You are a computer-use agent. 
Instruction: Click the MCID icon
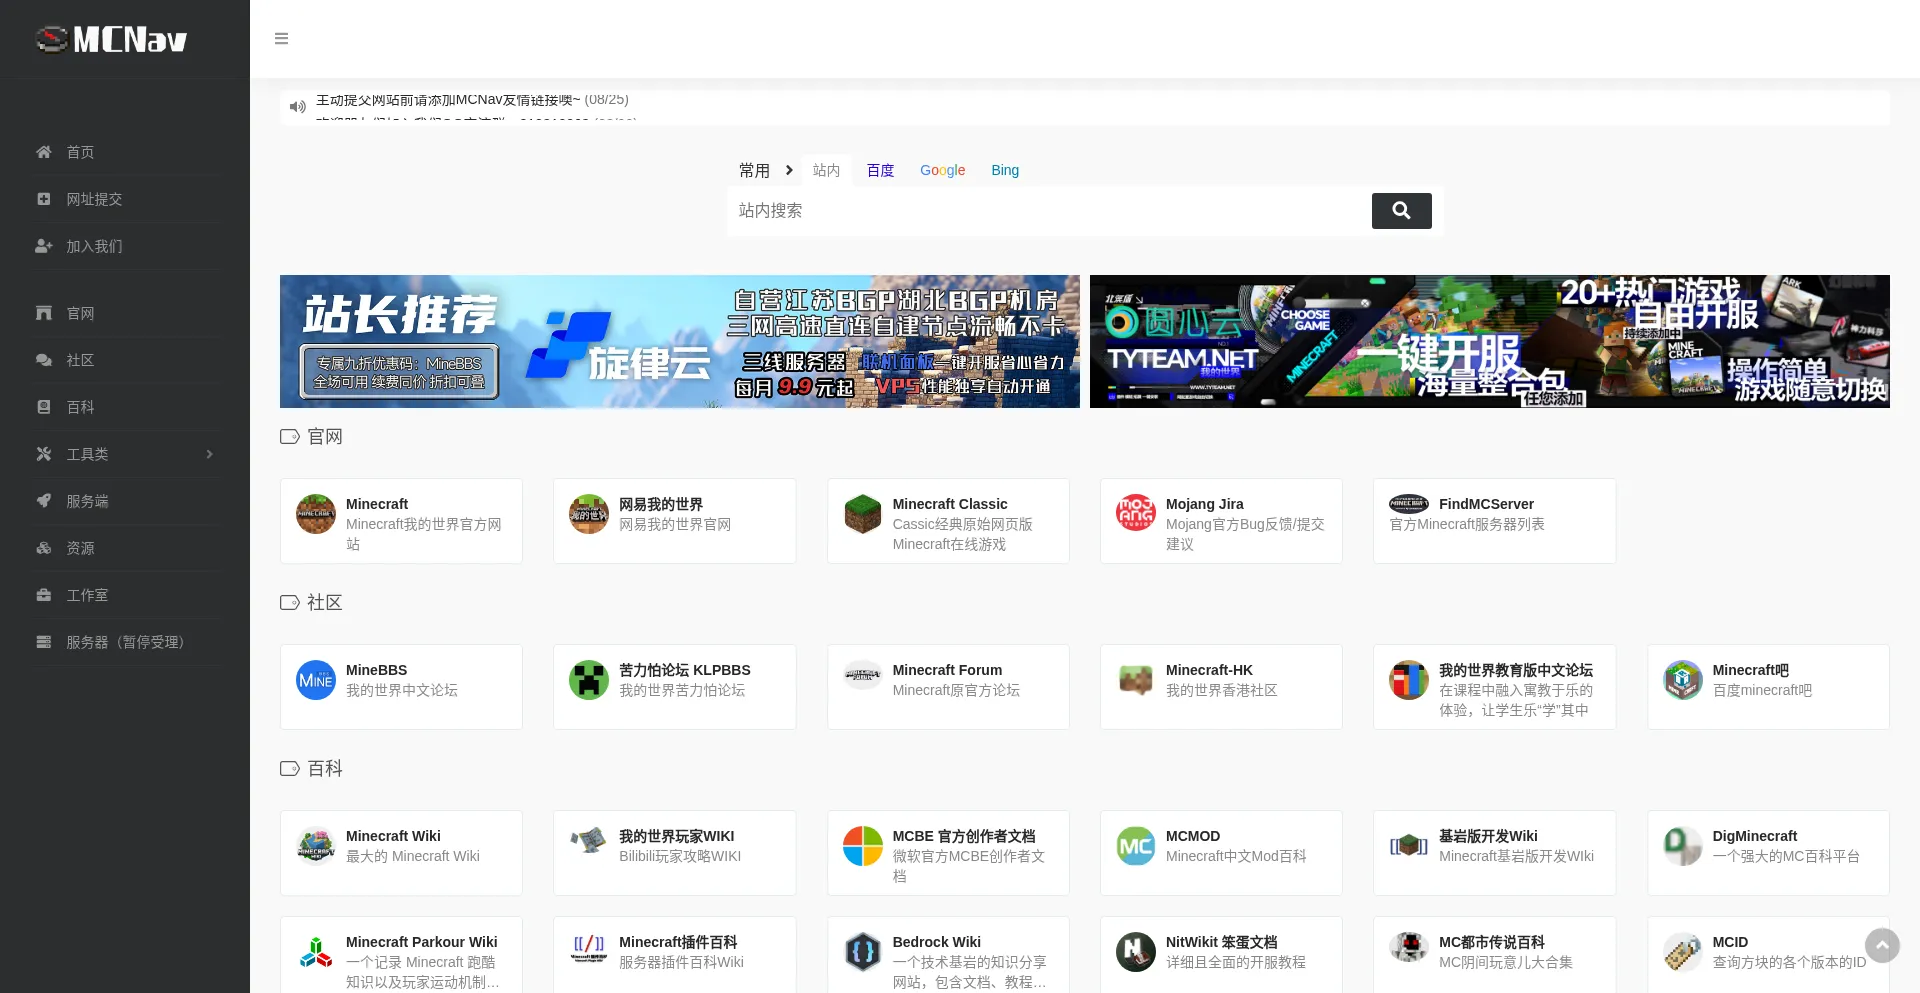(x=1683, y=952)
